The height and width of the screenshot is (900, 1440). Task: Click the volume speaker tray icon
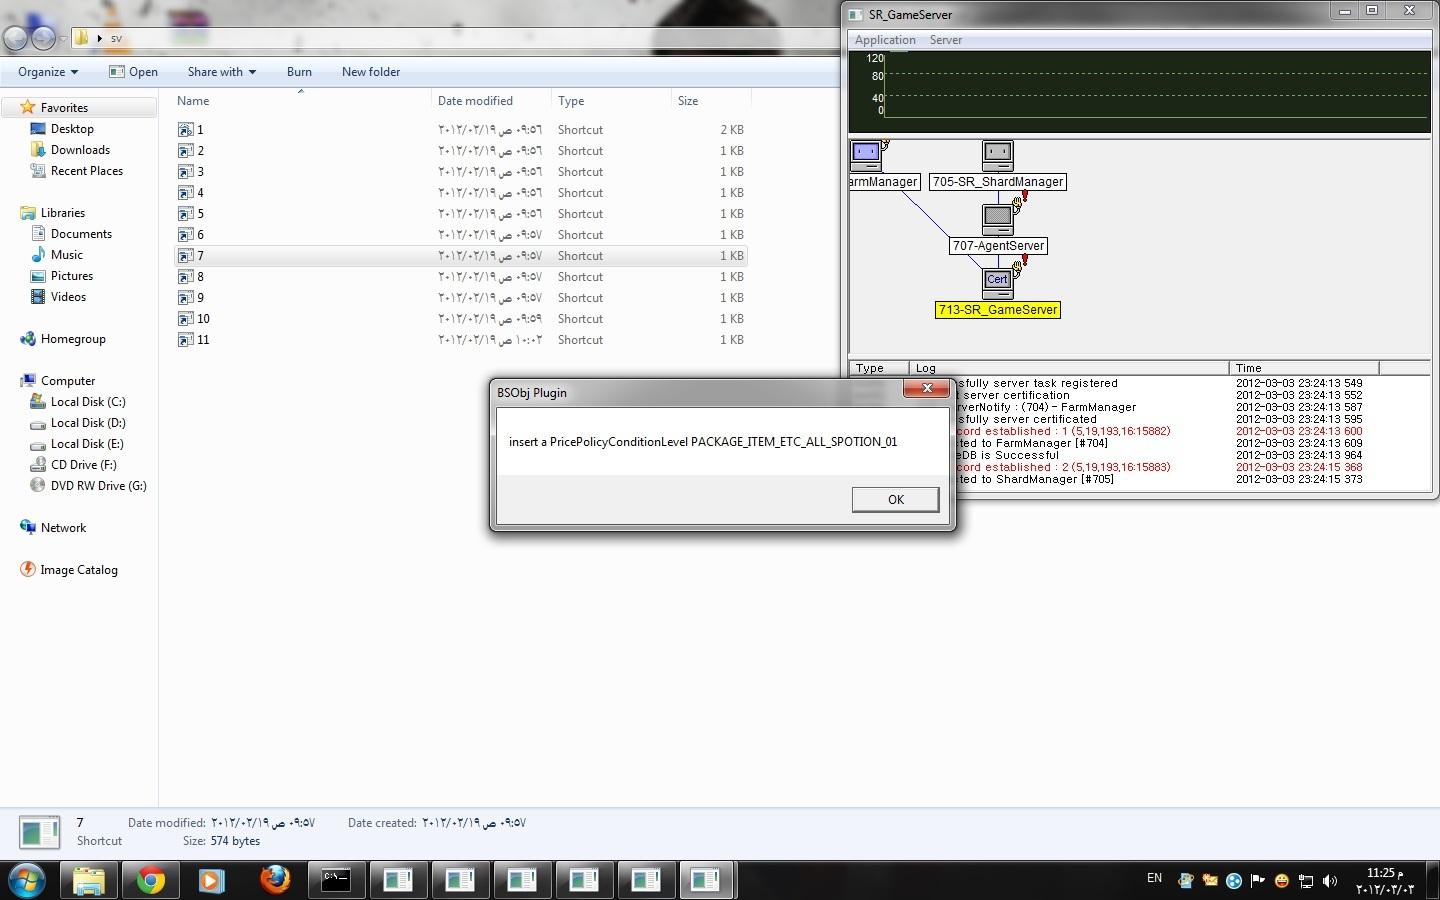(1330, 881)
